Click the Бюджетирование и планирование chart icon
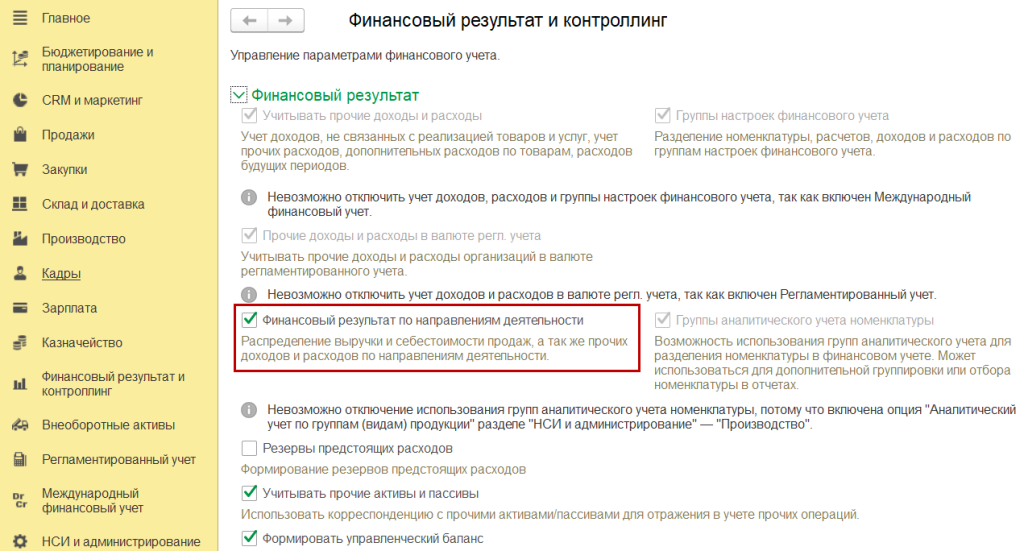 (18, 59)
